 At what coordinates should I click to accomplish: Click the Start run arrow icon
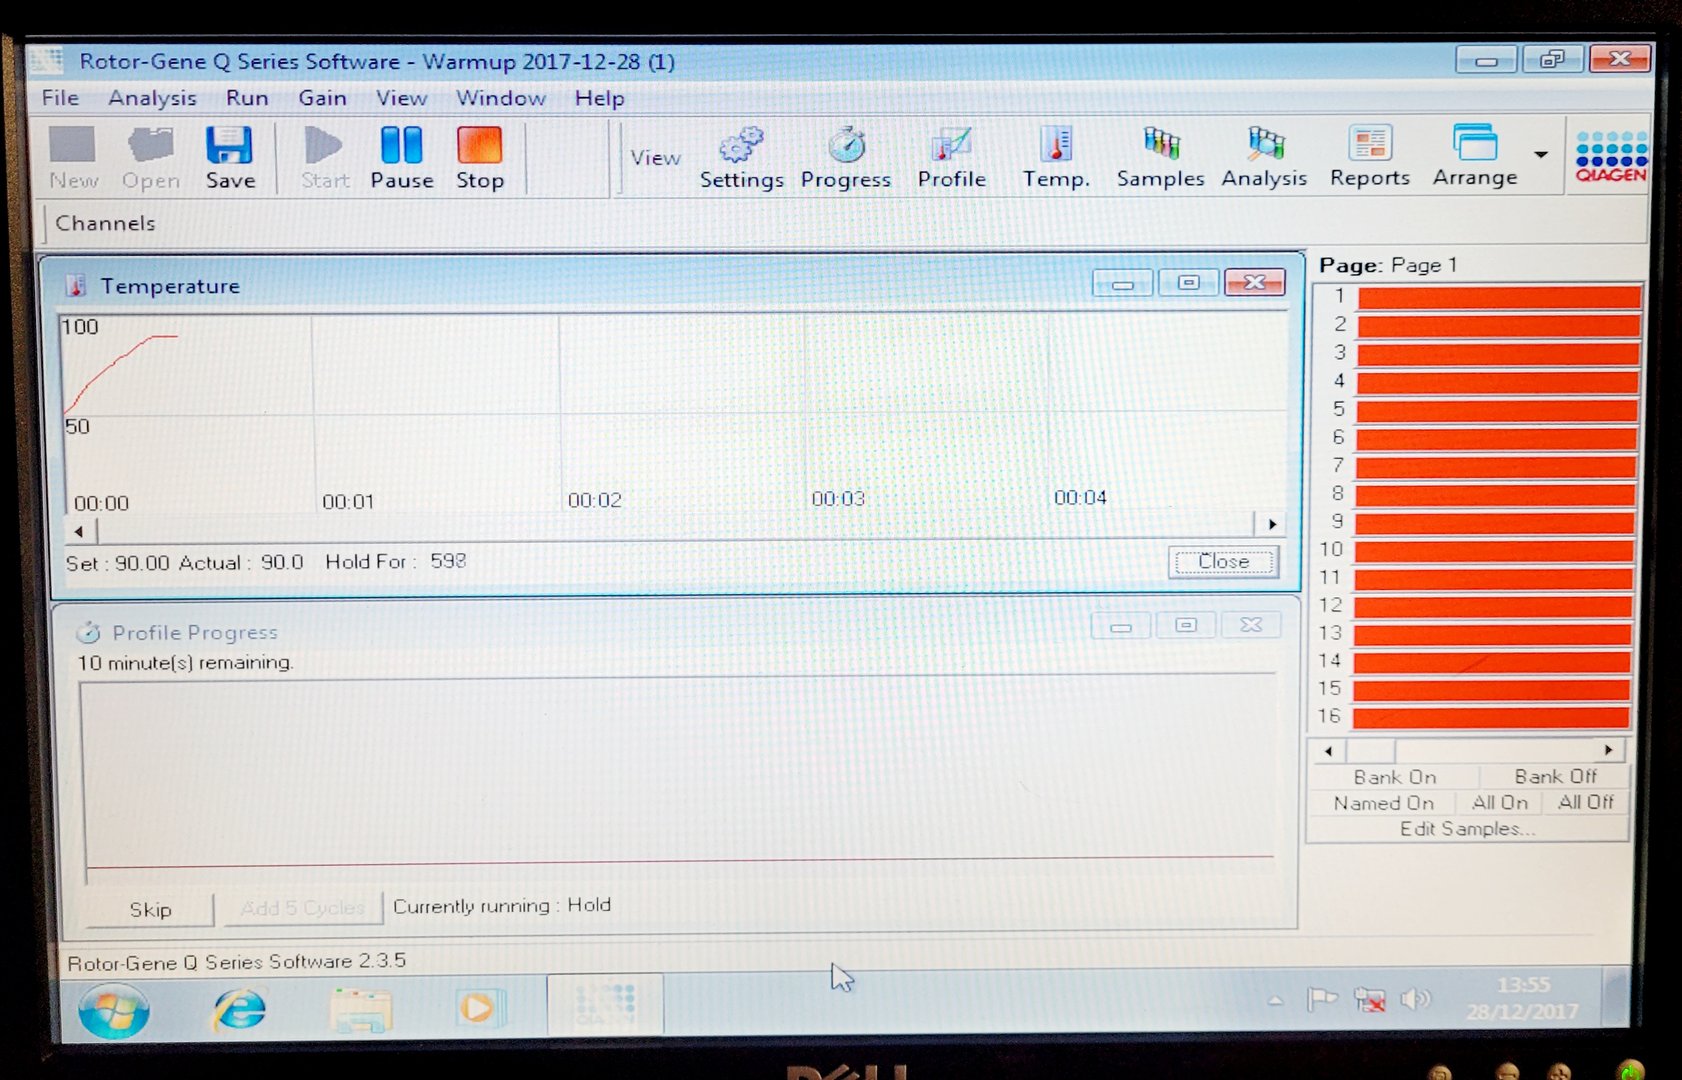324,157
